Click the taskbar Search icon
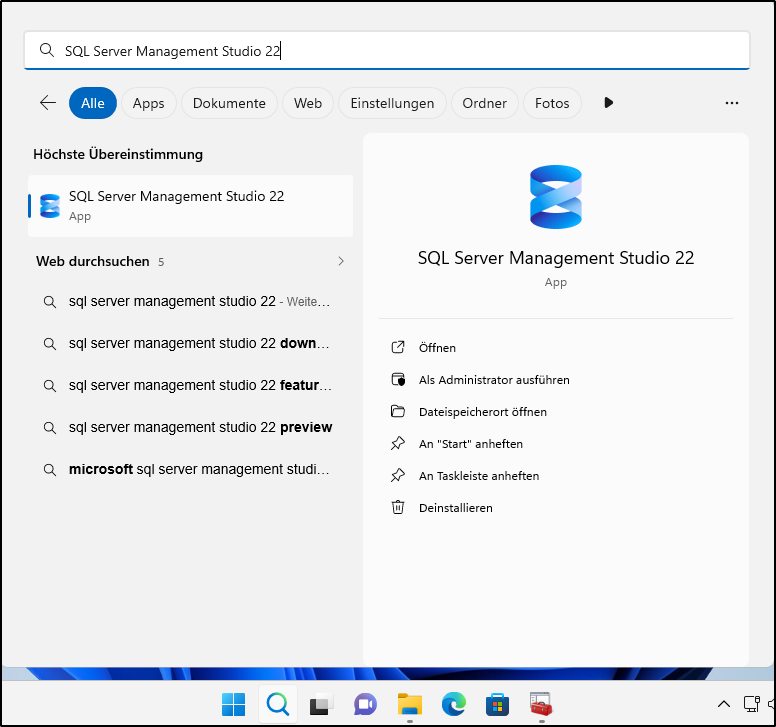 click(278, 704)
